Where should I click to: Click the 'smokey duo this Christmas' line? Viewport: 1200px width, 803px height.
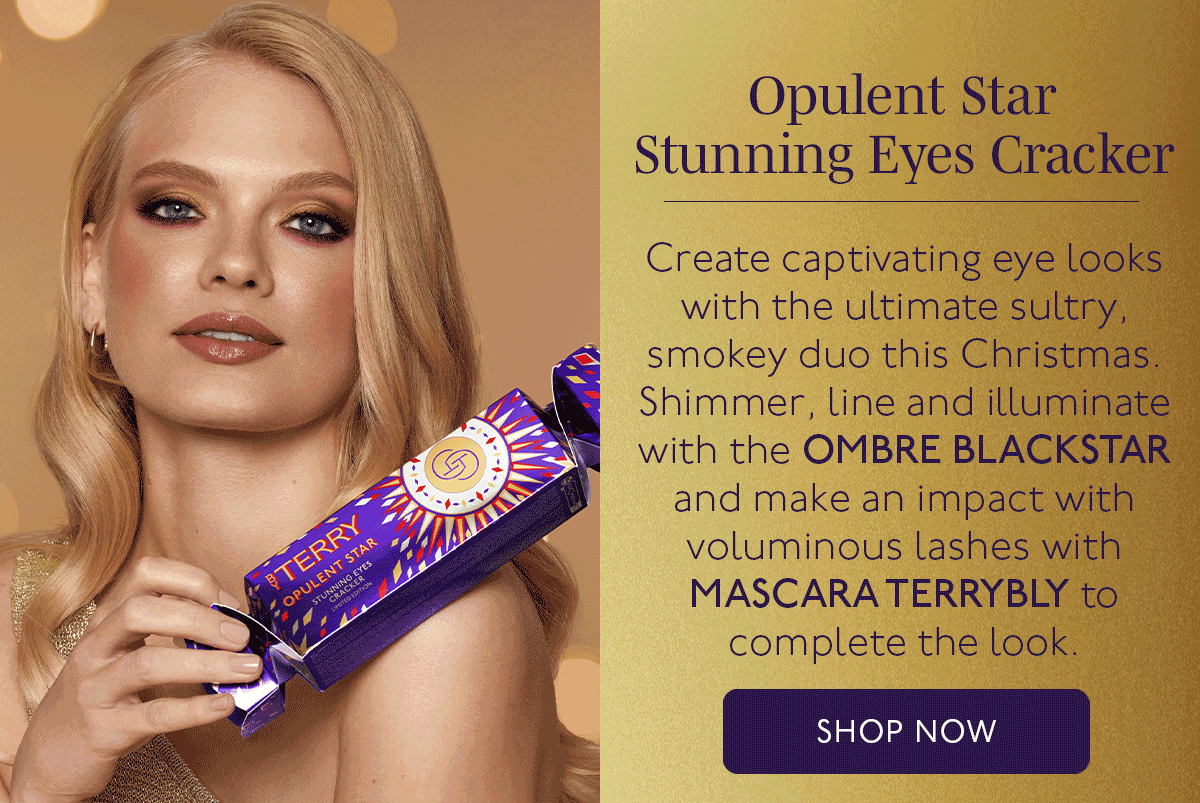[x=904, y=355]
